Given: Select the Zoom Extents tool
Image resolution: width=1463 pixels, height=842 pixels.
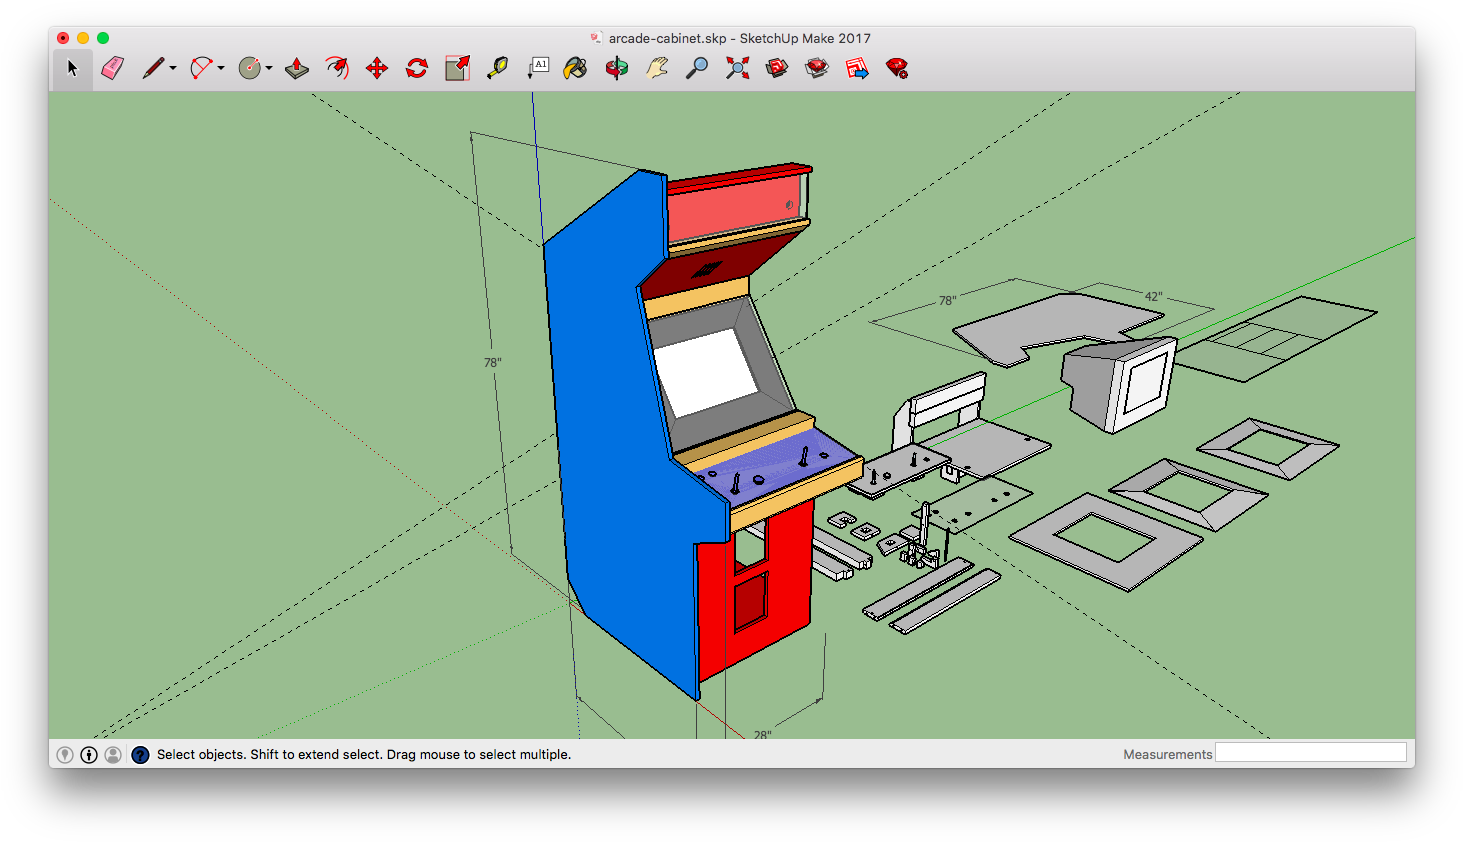Looking at the screenshot, I should click(x=737, y=68).
